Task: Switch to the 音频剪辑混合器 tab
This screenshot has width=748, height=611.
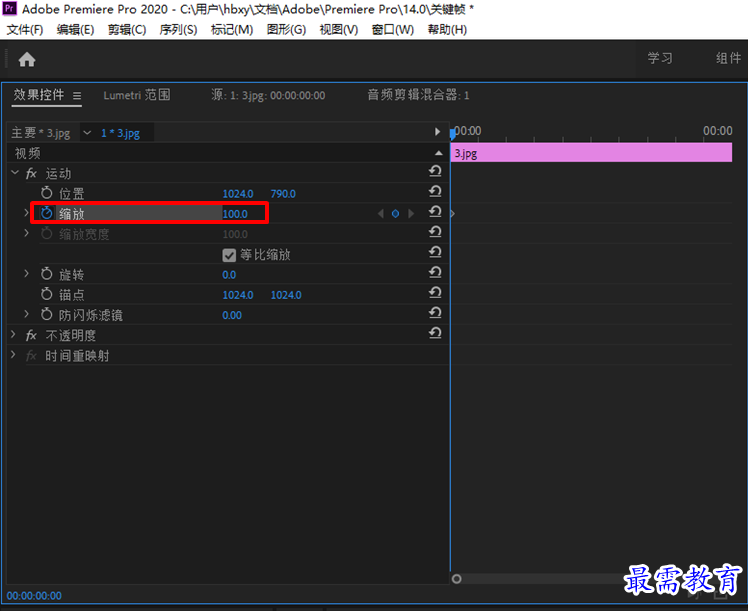Action: click(418, 95)
